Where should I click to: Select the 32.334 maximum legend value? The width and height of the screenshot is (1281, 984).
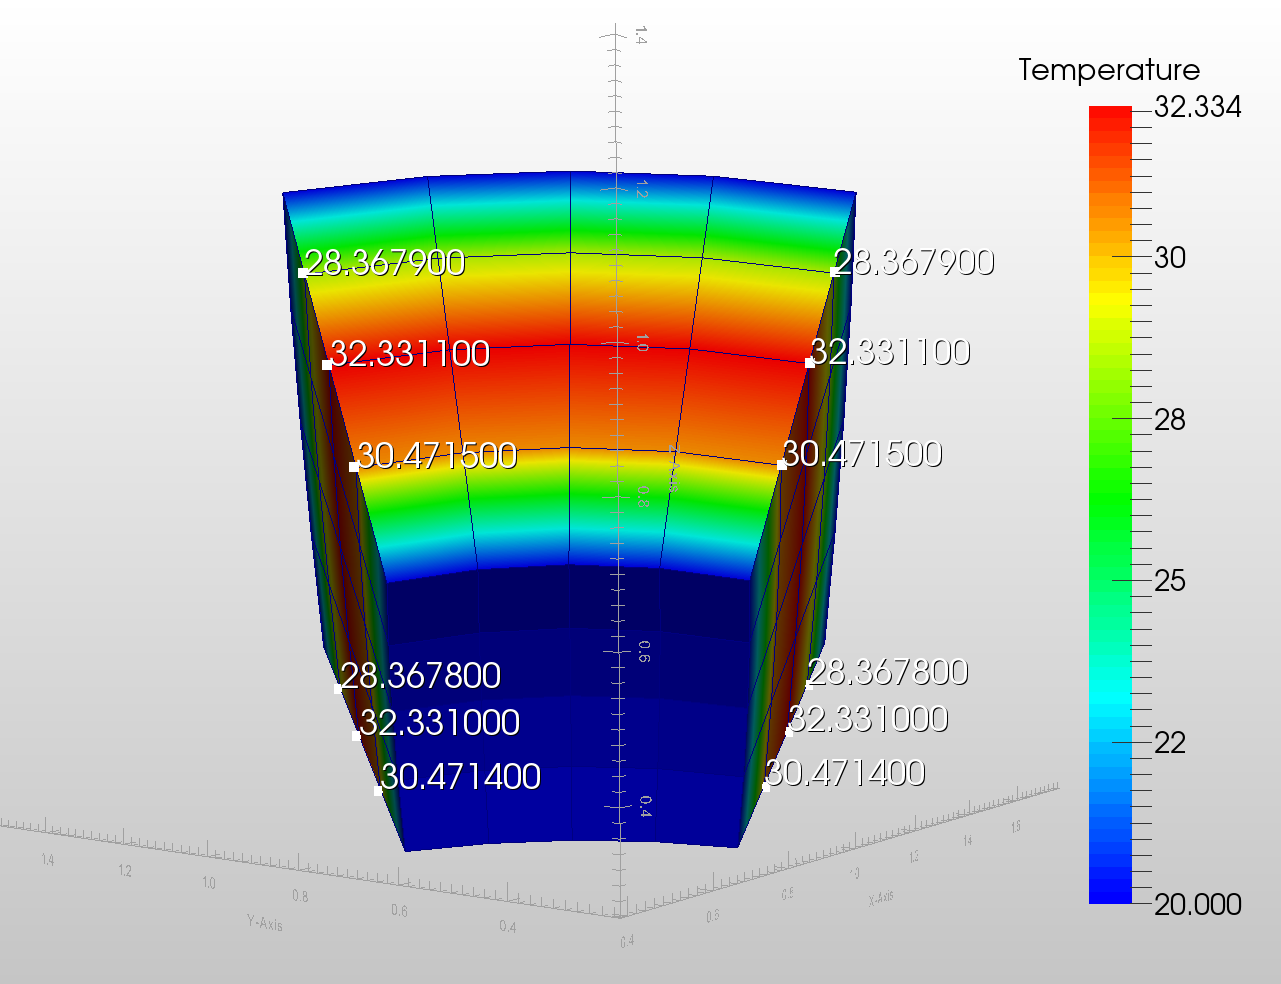point(1198,107)
